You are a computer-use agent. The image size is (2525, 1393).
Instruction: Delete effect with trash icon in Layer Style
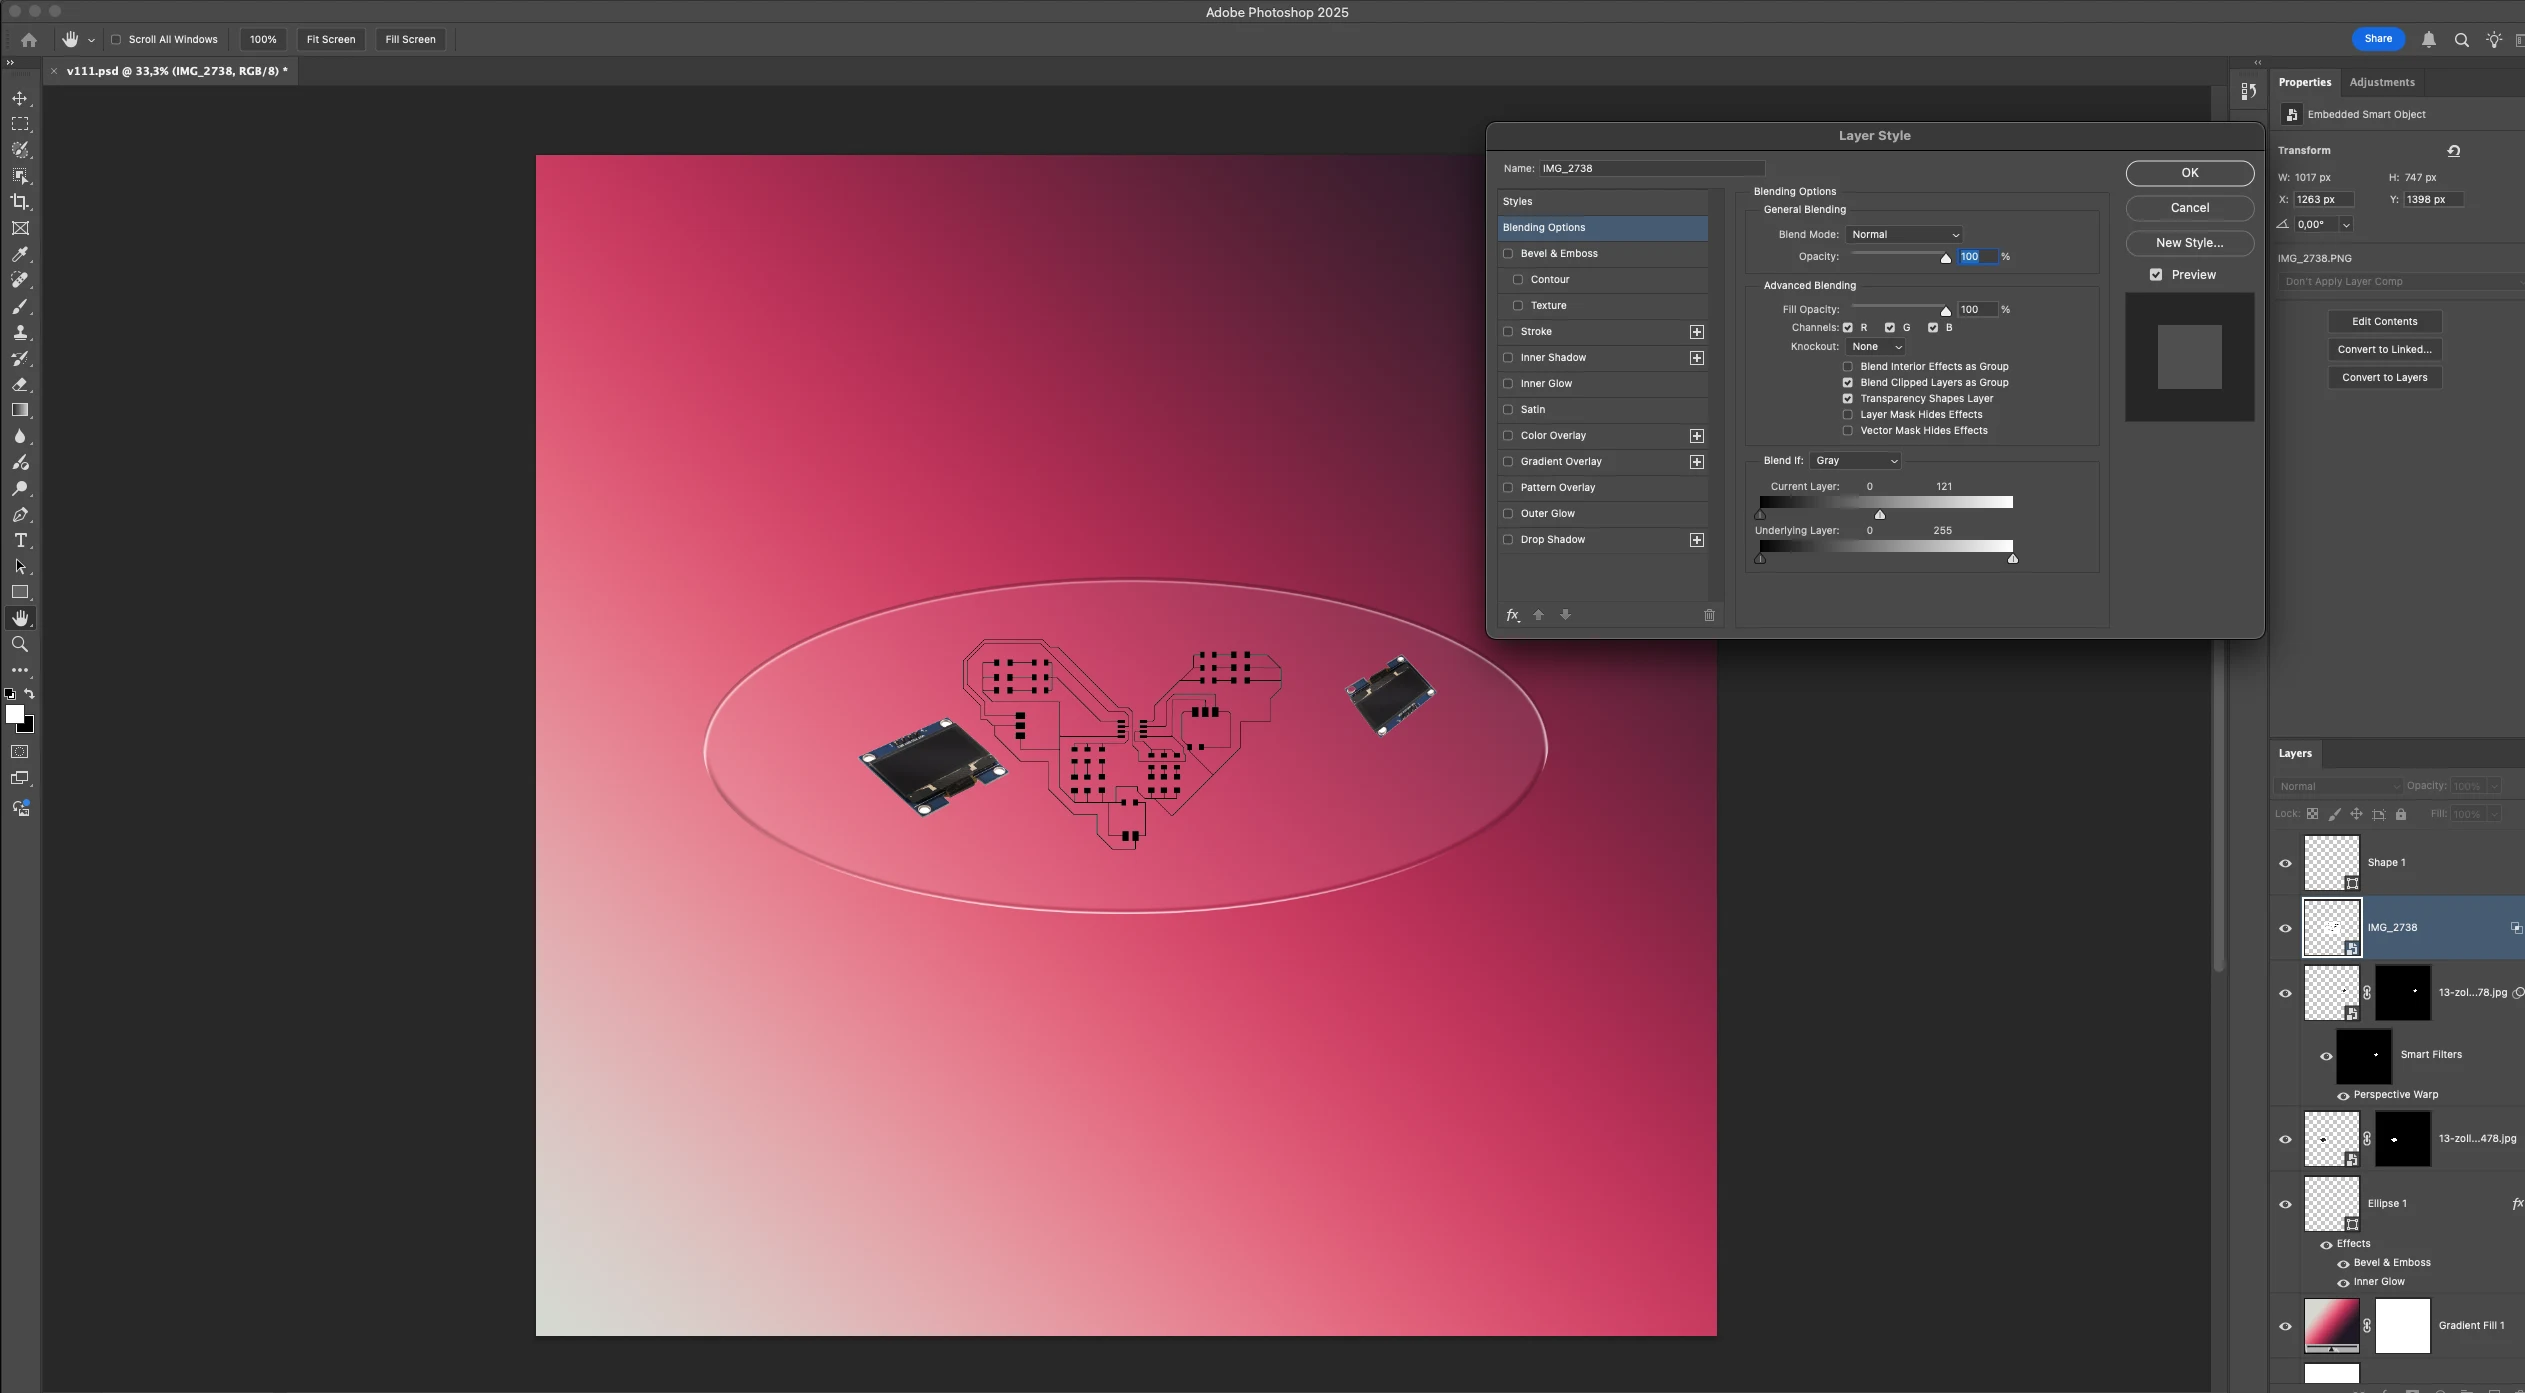pos(1709,615)
